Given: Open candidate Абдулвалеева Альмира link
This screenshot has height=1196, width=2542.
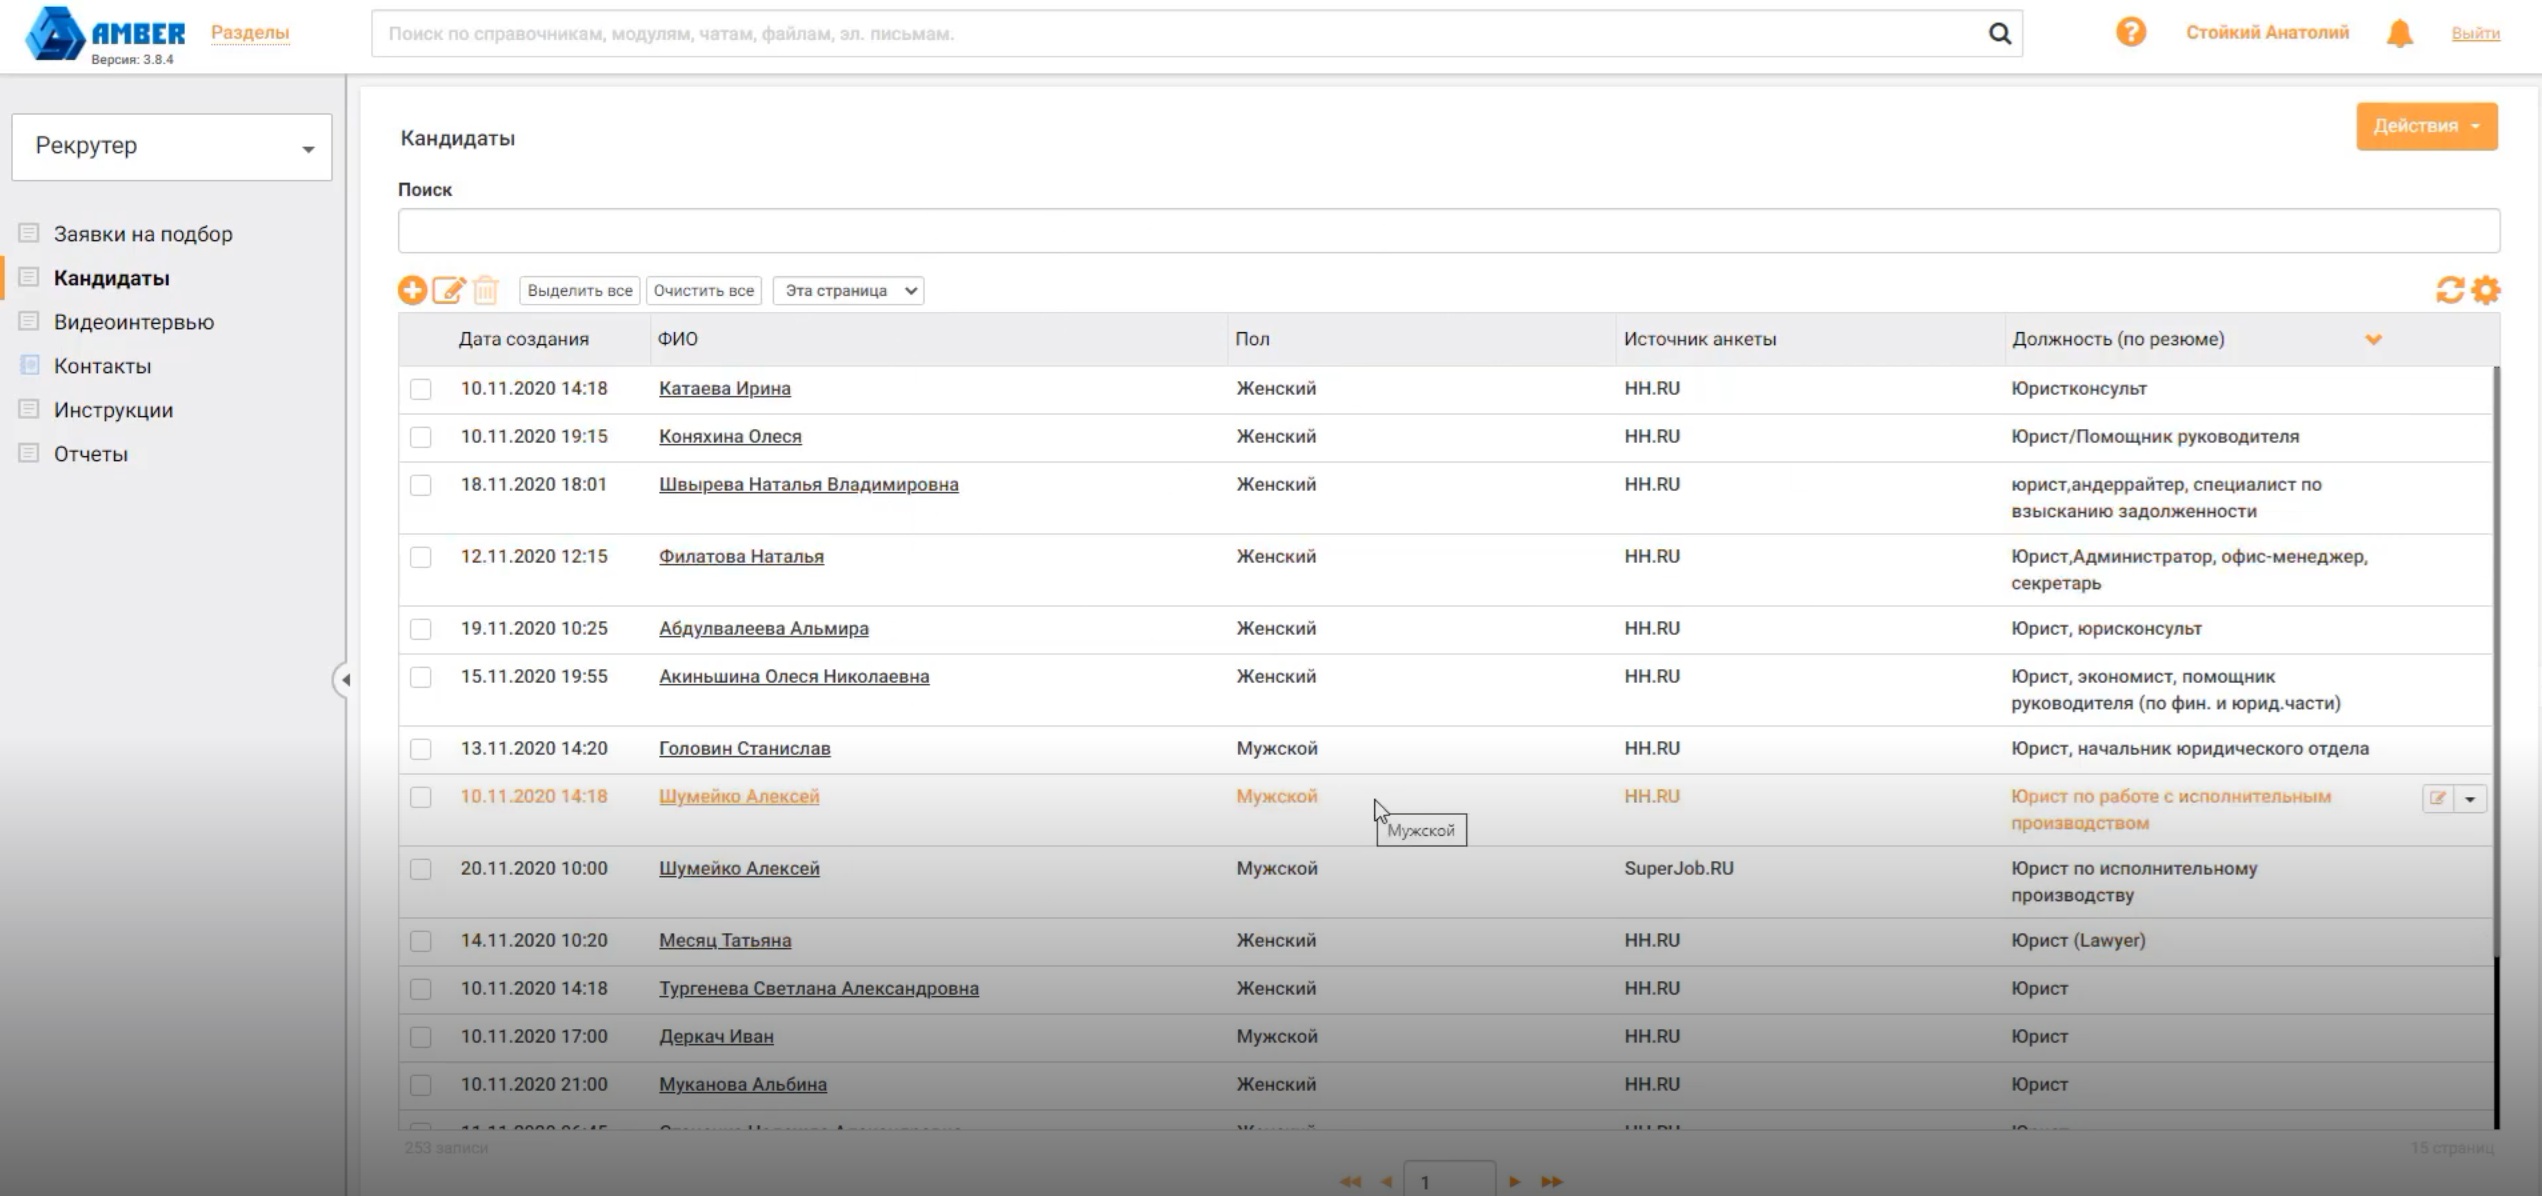Looking at the screenshot, I should click(764, 628).
